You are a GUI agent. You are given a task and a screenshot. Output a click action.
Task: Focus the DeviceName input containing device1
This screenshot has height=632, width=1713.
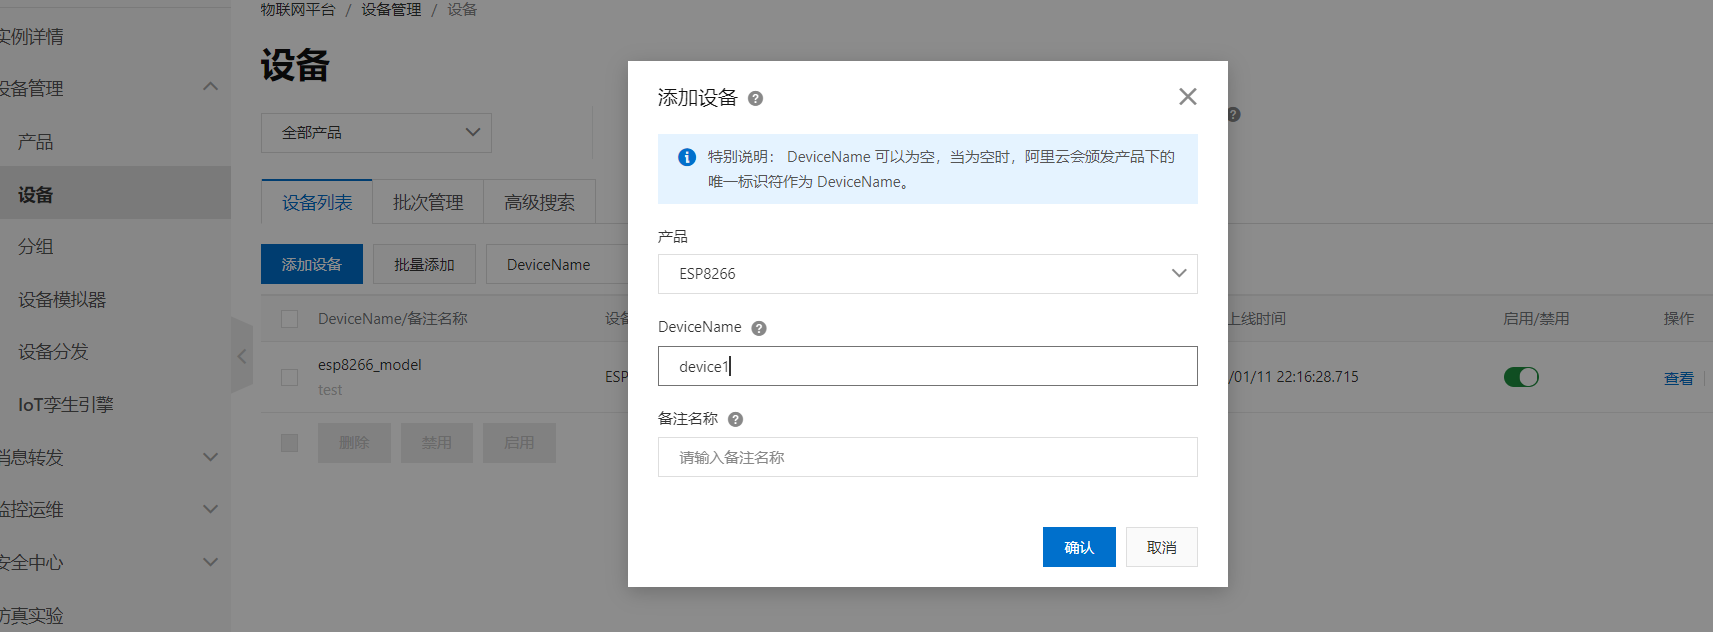click(x=928, y=366)
